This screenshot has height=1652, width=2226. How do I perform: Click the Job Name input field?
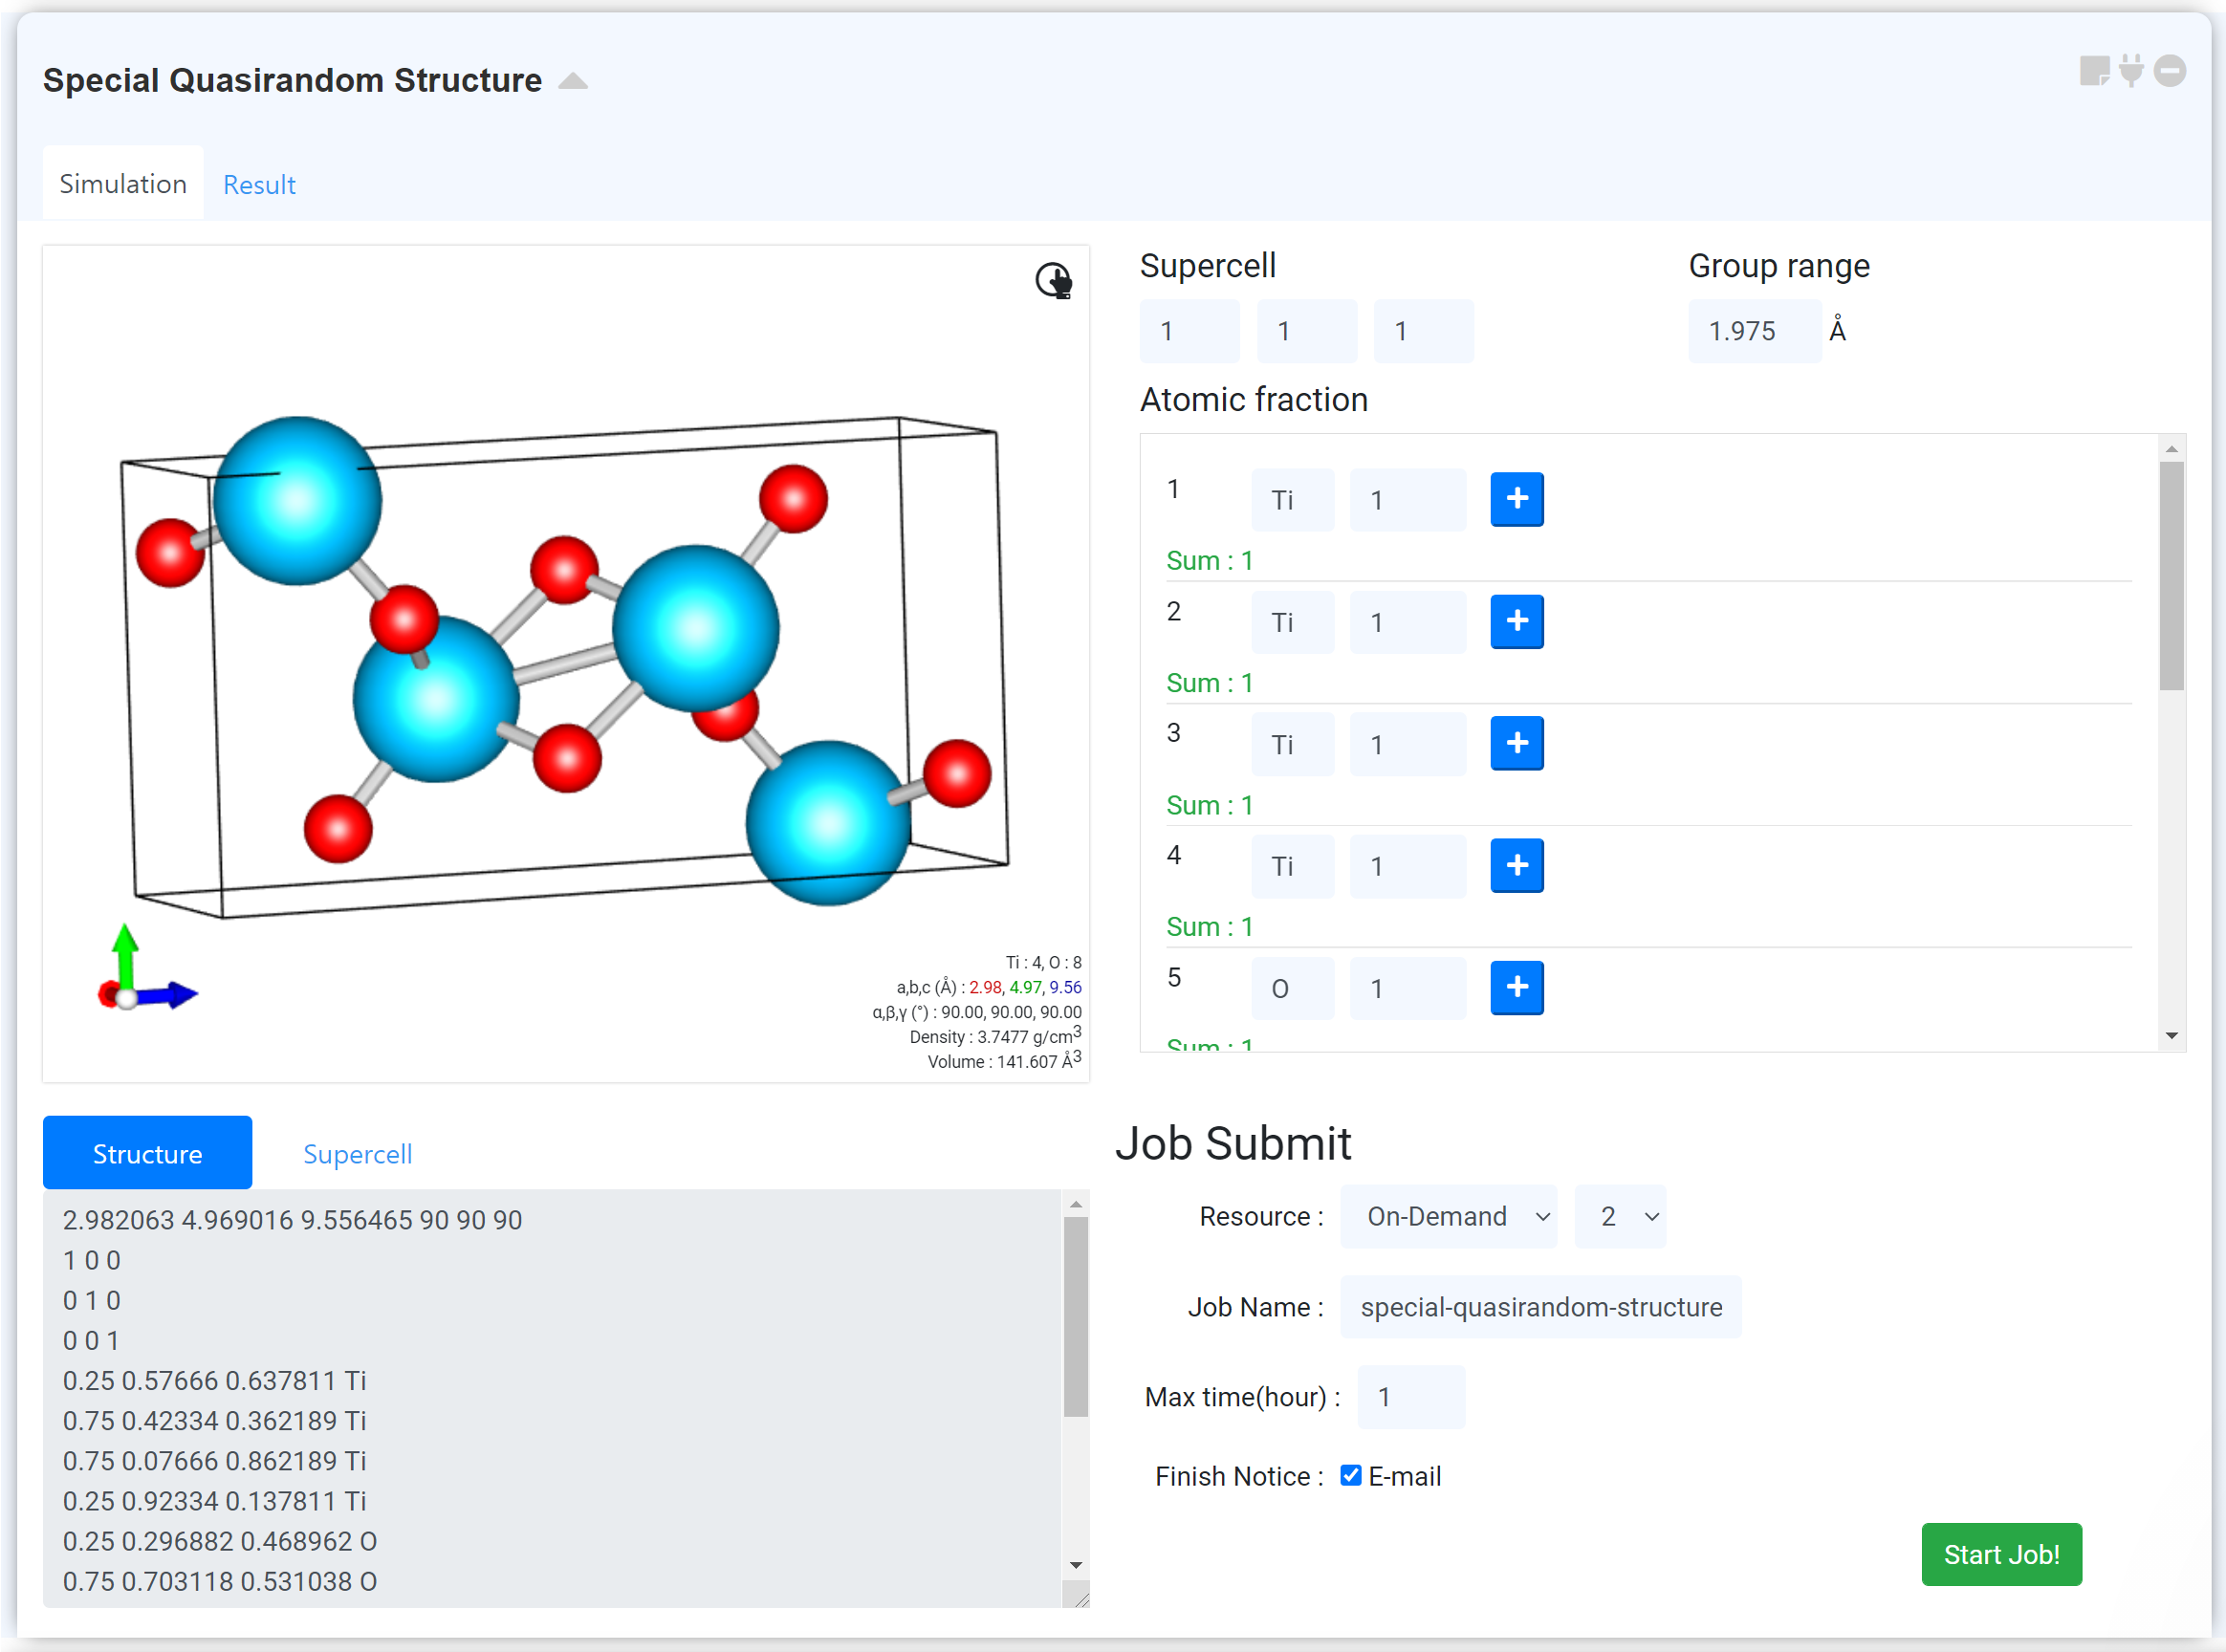(1540, 1307)
